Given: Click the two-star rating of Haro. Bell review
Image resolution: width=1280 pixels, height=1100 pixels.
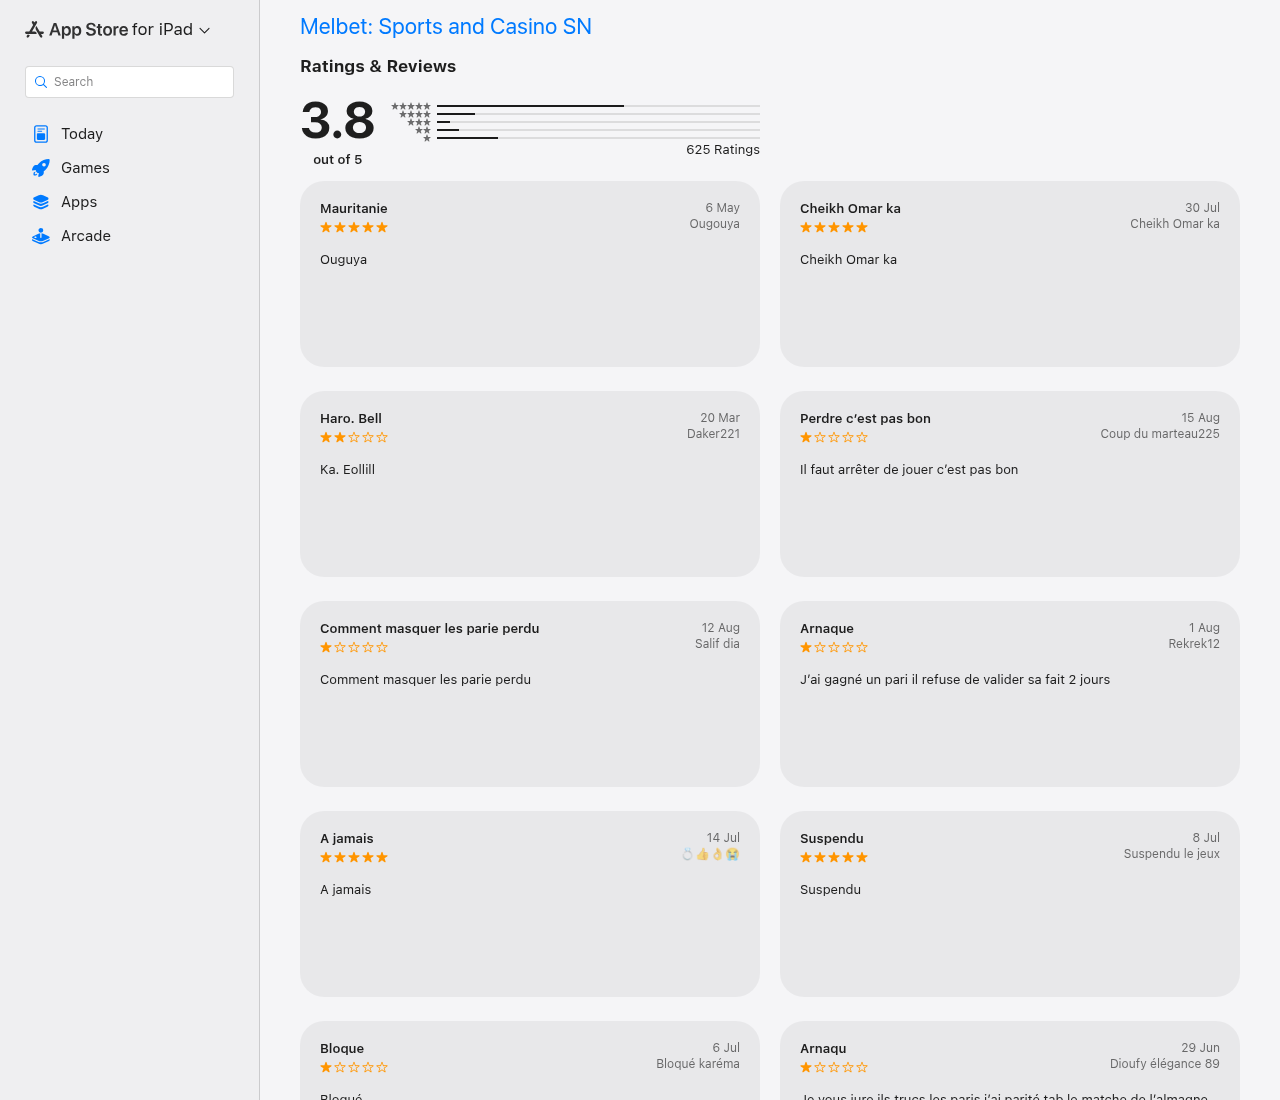Looking at the screenshot, I should click(x=354, y=438).
